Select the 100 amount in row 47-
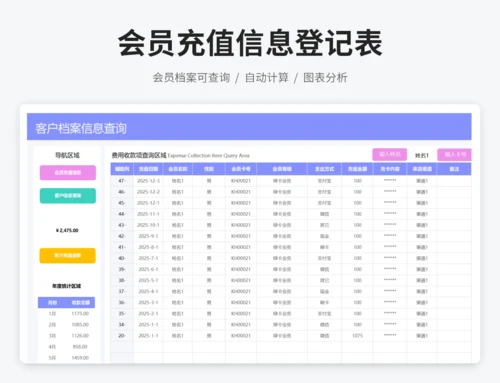Screen dimensions: 500x383 click(x=357, y=181)
